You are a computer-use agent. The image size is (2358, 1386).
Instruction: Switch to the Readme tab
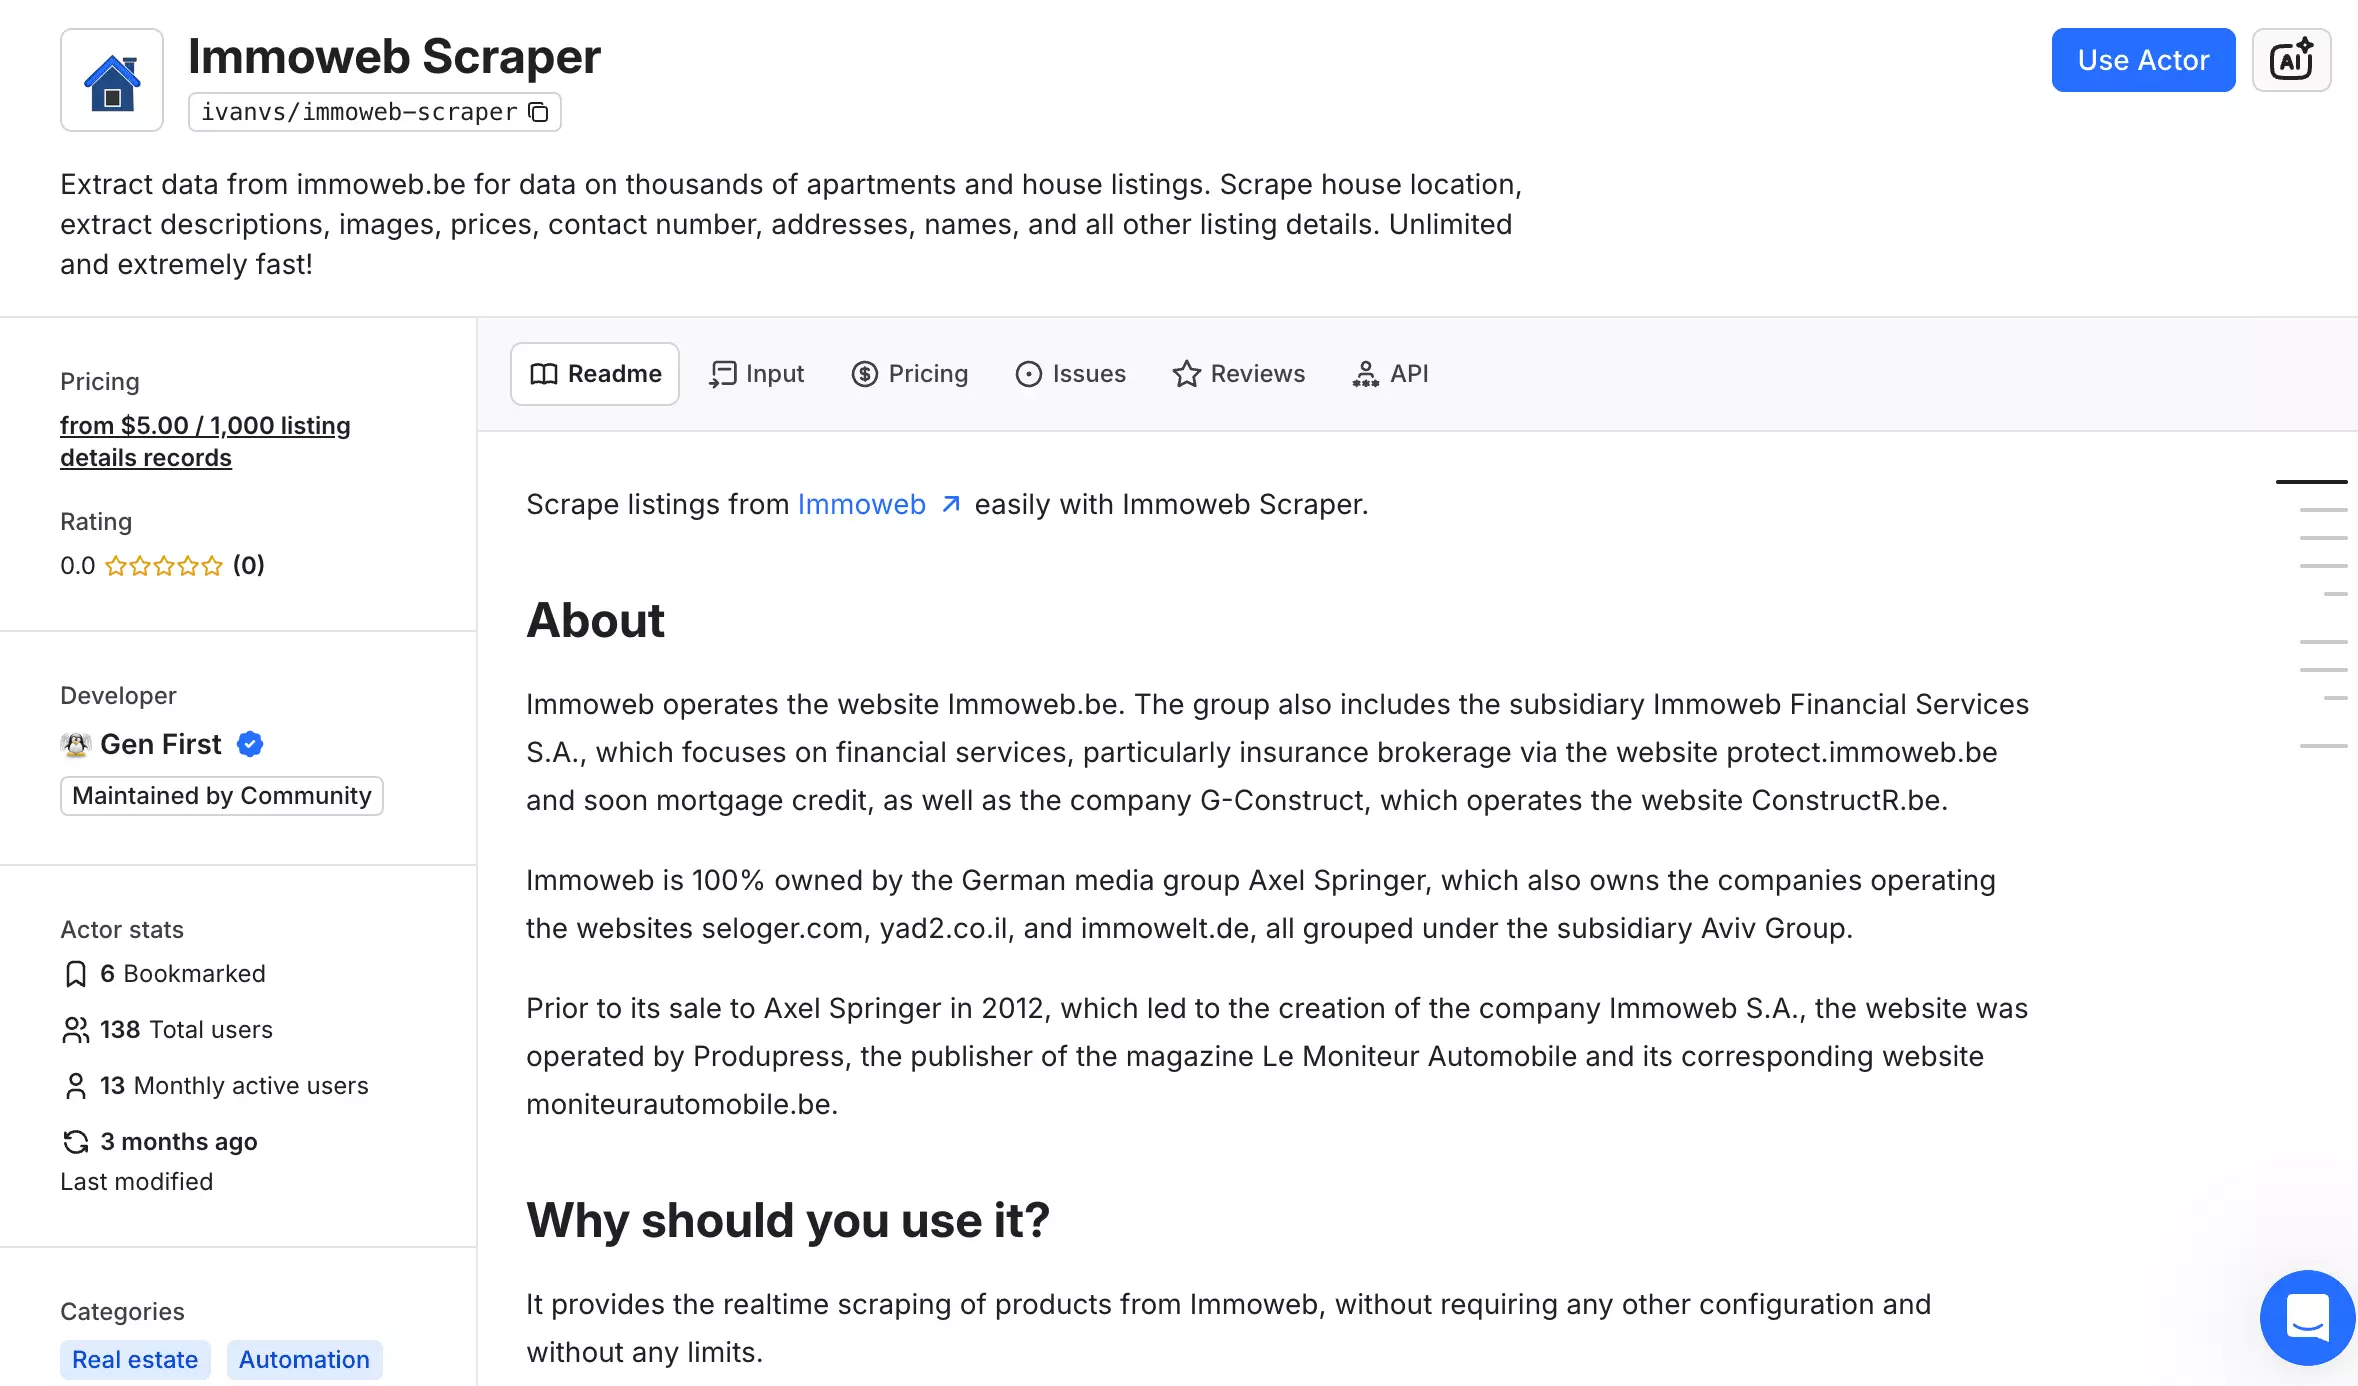point(595,374)
